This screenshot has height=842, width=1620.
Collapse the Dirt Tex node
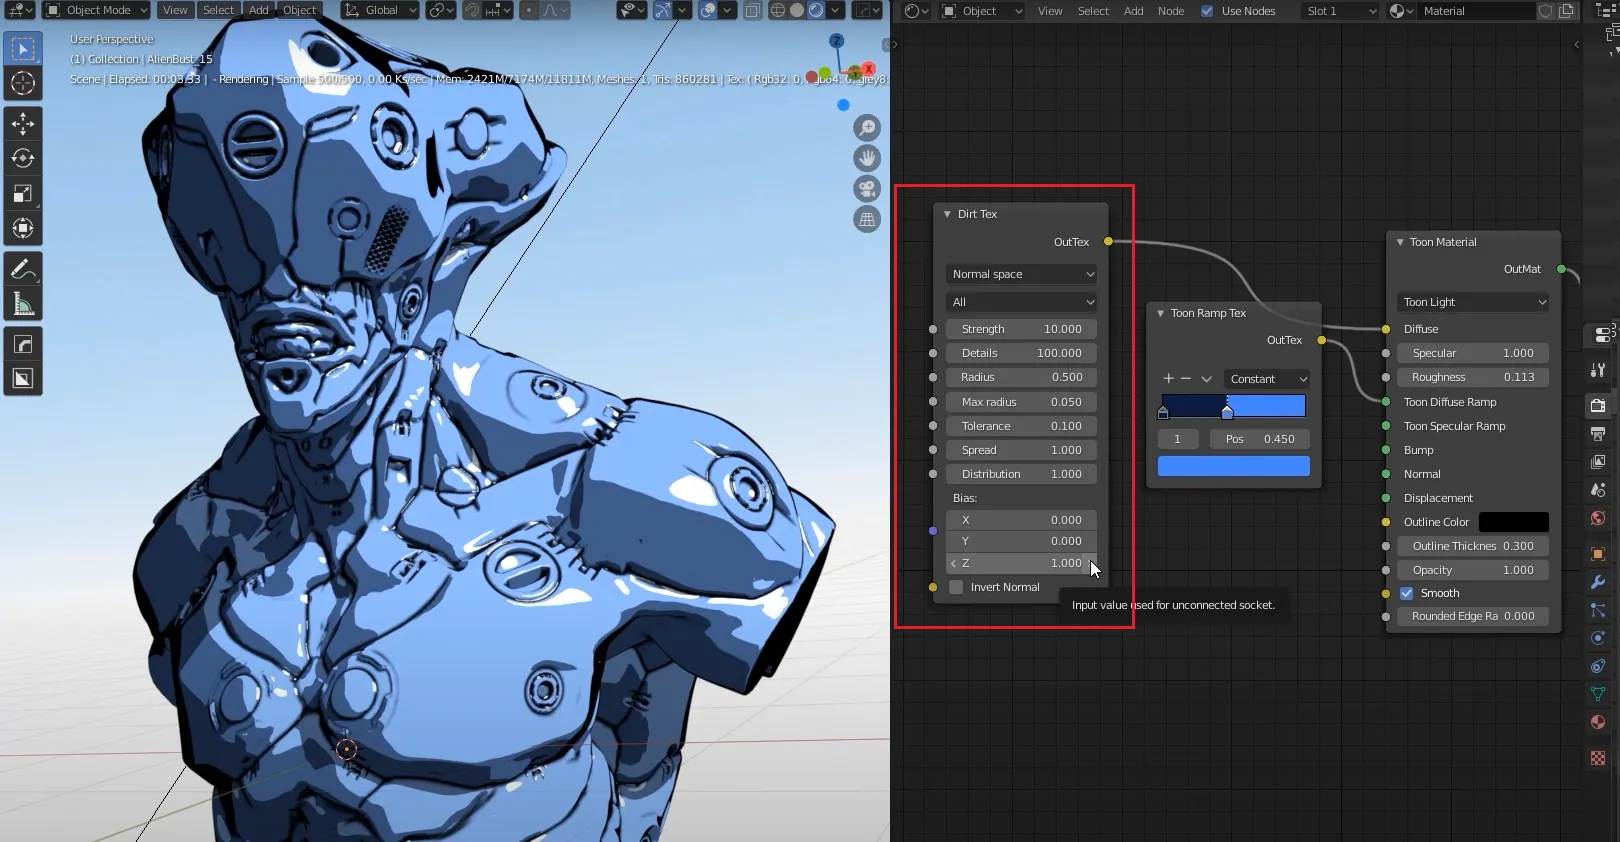(x=947, y=214)
